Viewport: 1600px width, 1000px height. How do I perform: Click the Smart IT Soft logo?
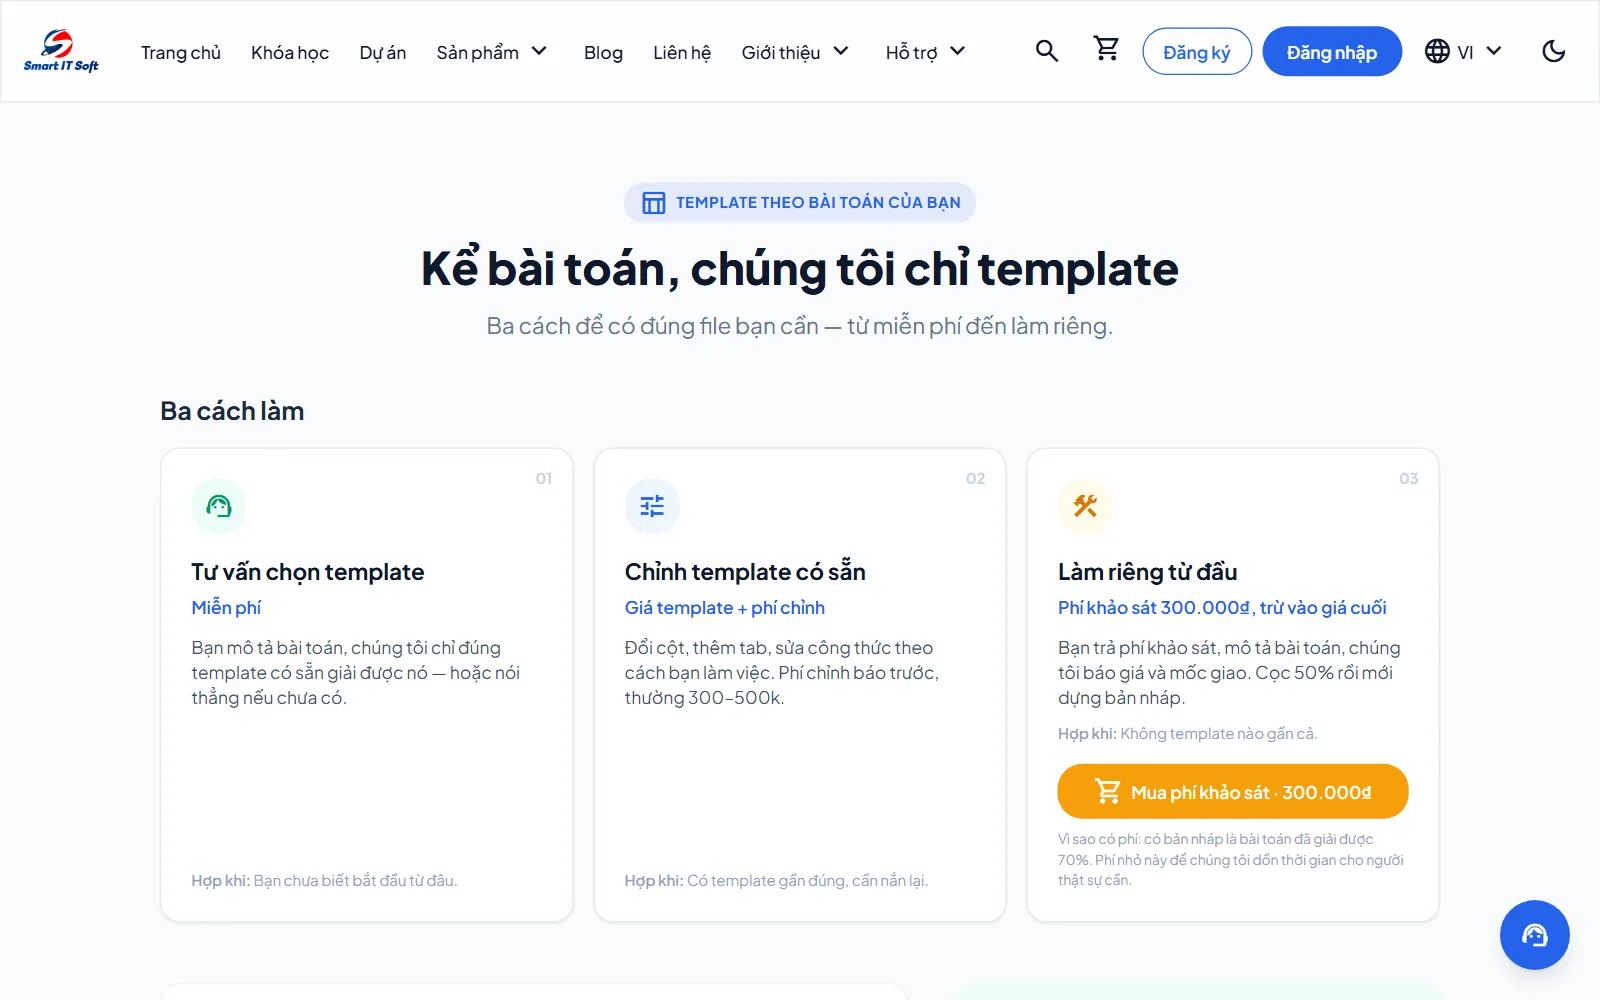pyautogui.click(x=61, y=51)
